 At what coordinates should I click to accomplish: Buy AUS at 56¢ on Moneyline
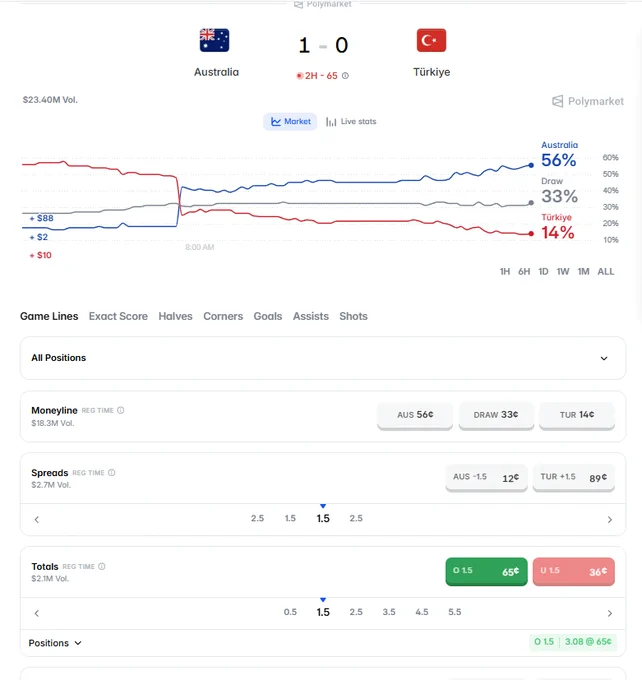coord(415,415)
